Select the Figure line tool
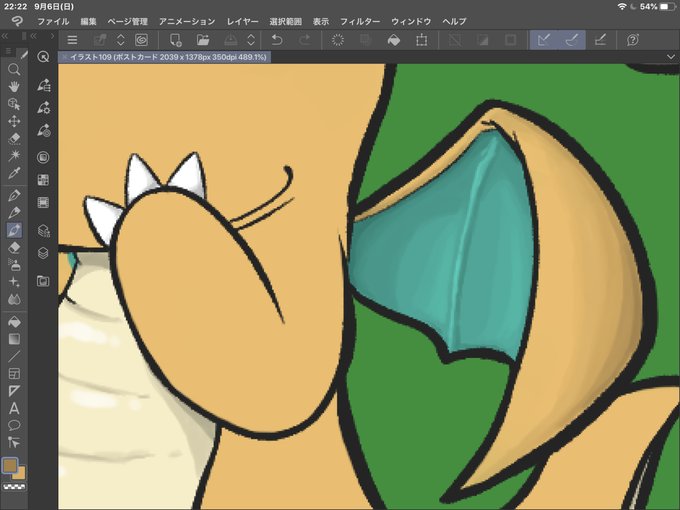The image size is (680, 510). [x=14, y=356]
